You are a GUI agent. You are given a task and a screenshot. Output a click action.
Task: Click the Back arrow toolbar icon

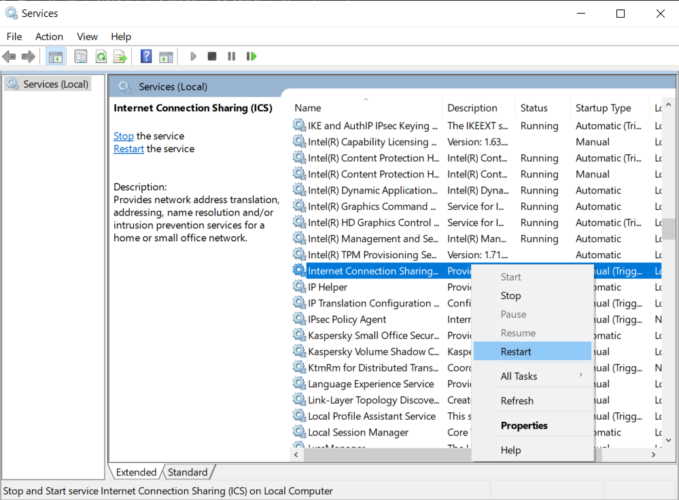tap(9, 56)
